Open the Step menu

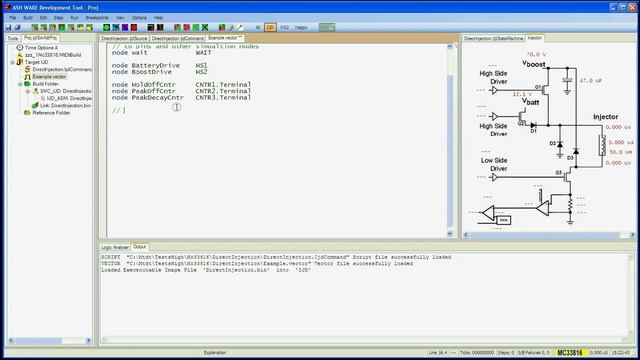point(58,18)
